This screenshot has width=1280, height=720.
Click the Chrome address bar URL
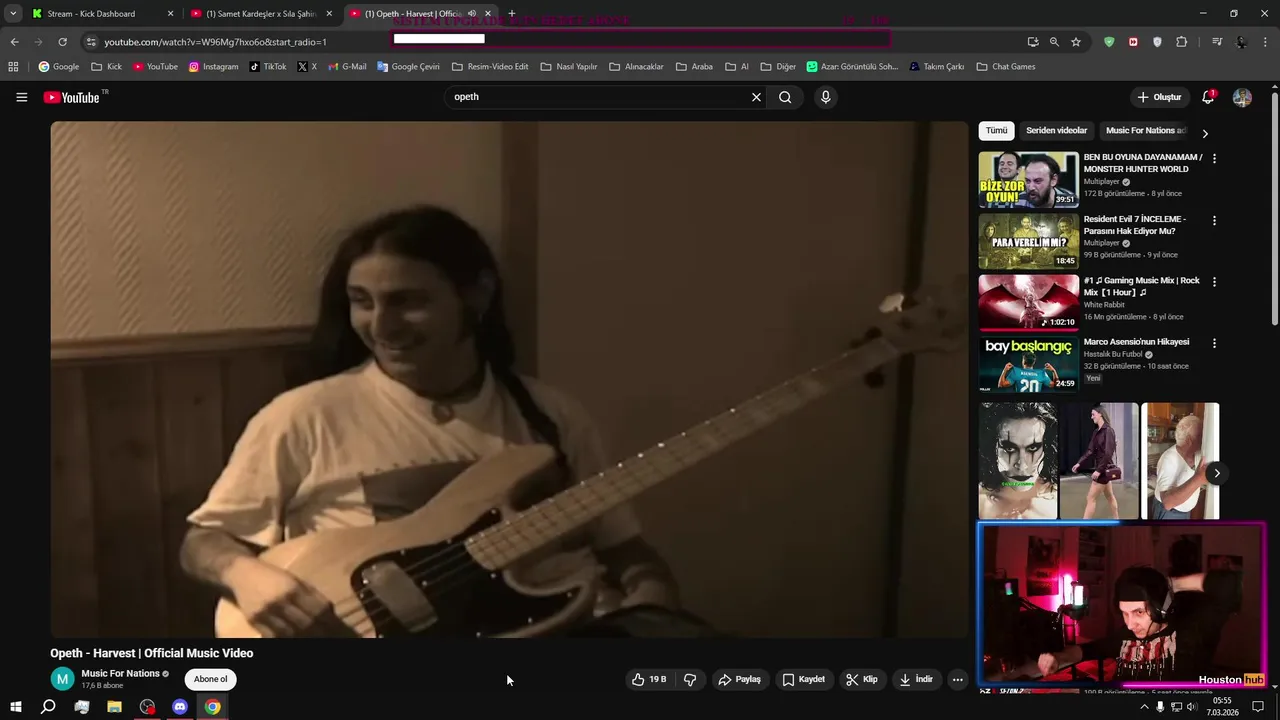click(215, 42)
